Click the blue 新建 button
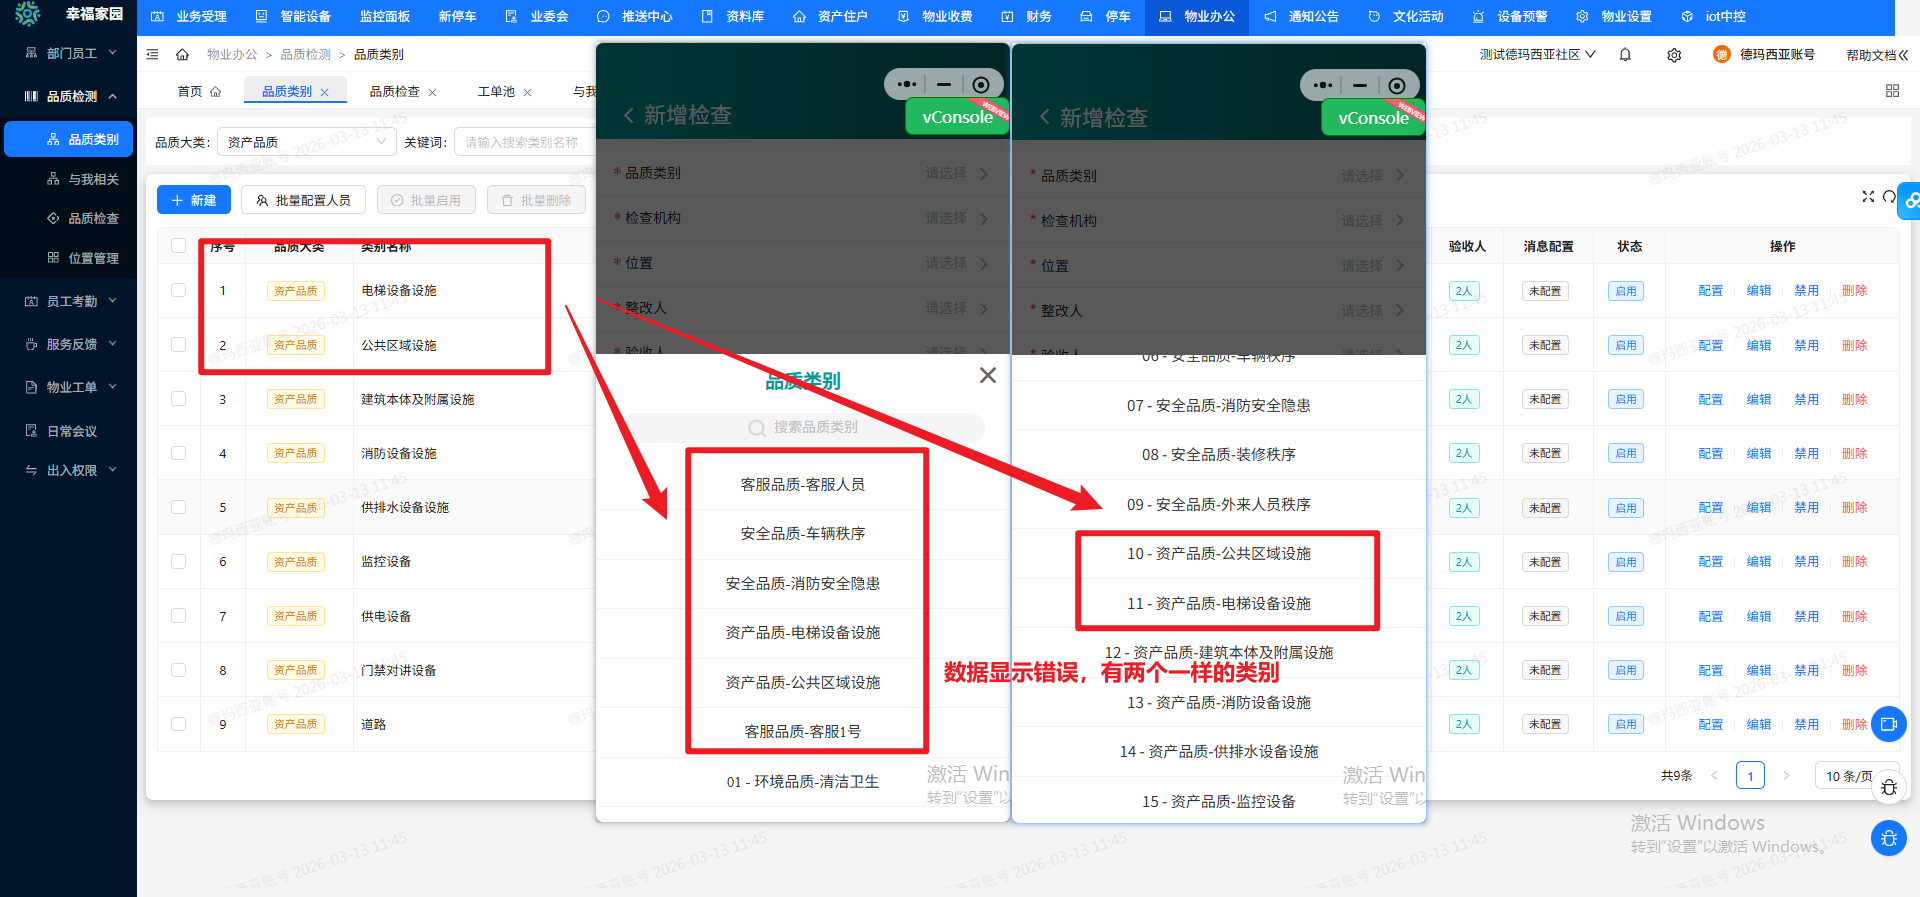Screen dimensions: 1920x897 pos(194,200)
